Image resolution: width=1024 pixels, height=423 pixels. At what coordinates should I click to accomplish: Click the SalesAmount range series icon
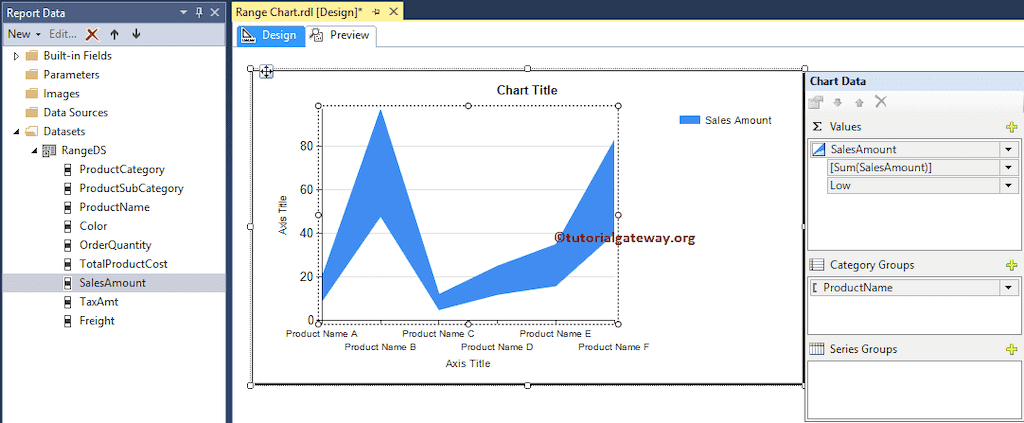click(819, 149)
